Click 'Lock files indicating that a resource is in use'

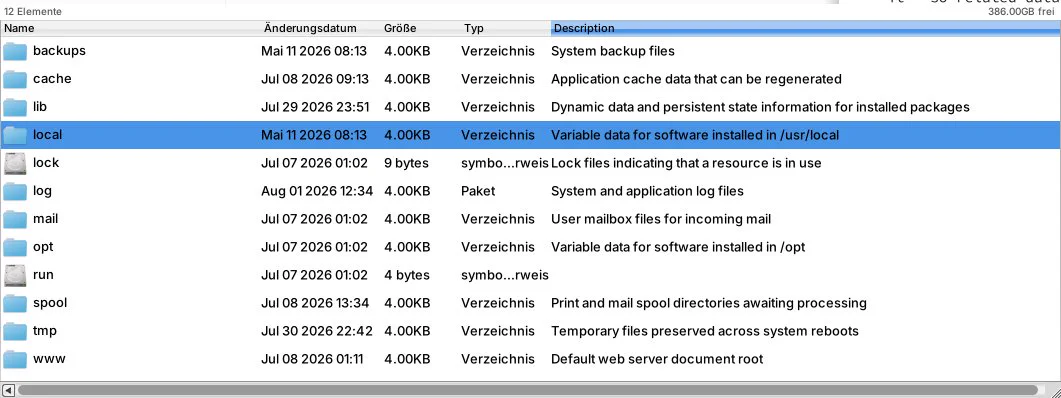point(686,163)
